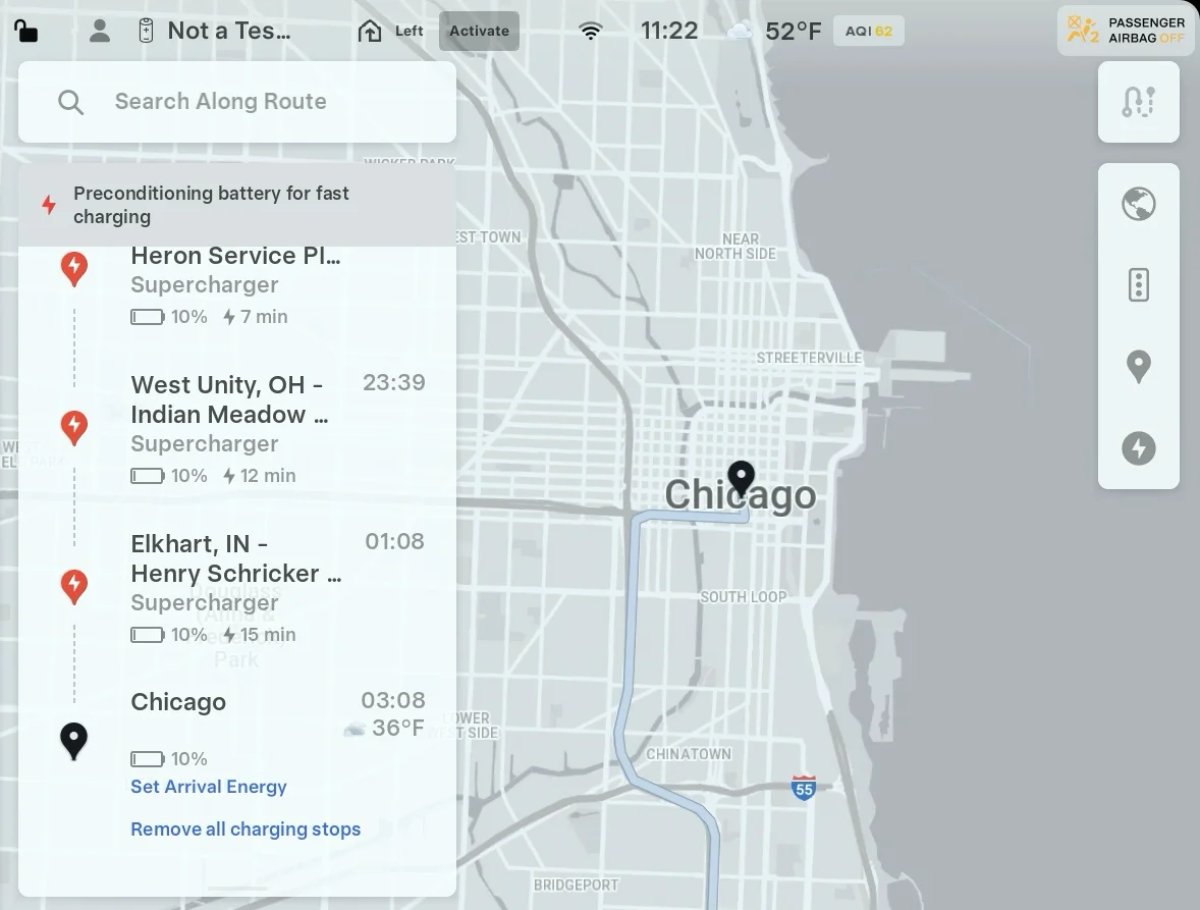Screen dimensions: 1200x910
Task: Focus the Search Along Route field
Action: tap(237, 102)
